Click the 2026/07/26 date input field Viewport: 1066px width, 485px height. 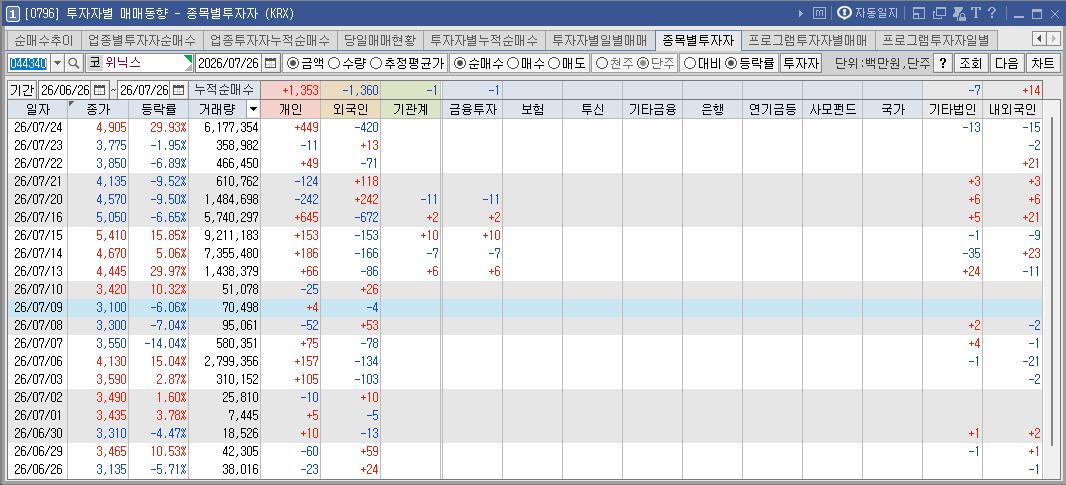tap(229, 63)
